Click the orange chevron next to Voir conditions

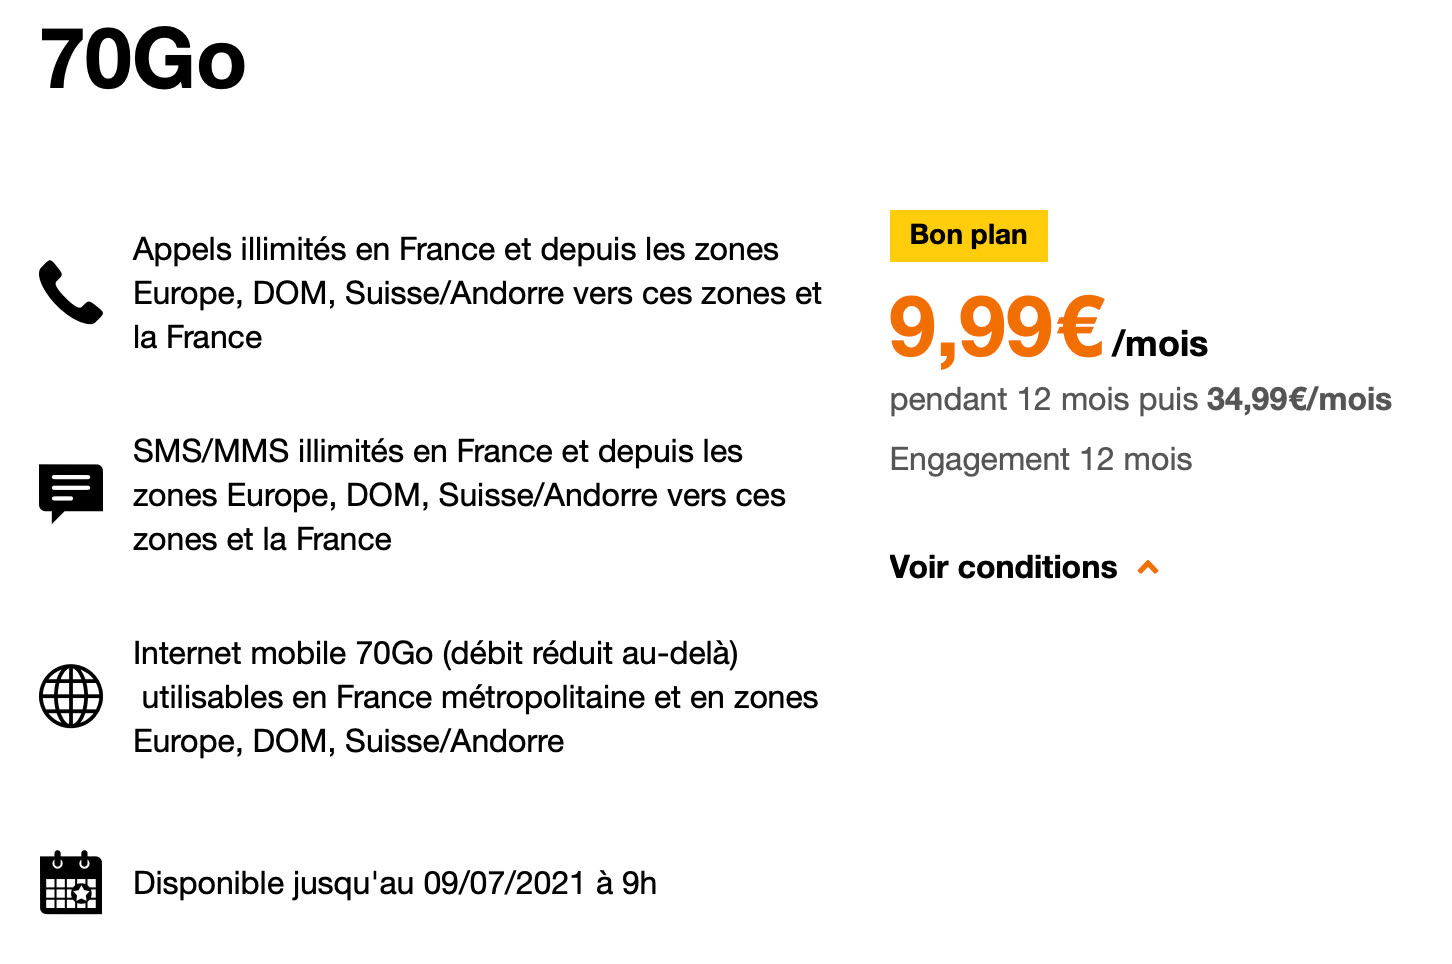(x=1148, y=567)
